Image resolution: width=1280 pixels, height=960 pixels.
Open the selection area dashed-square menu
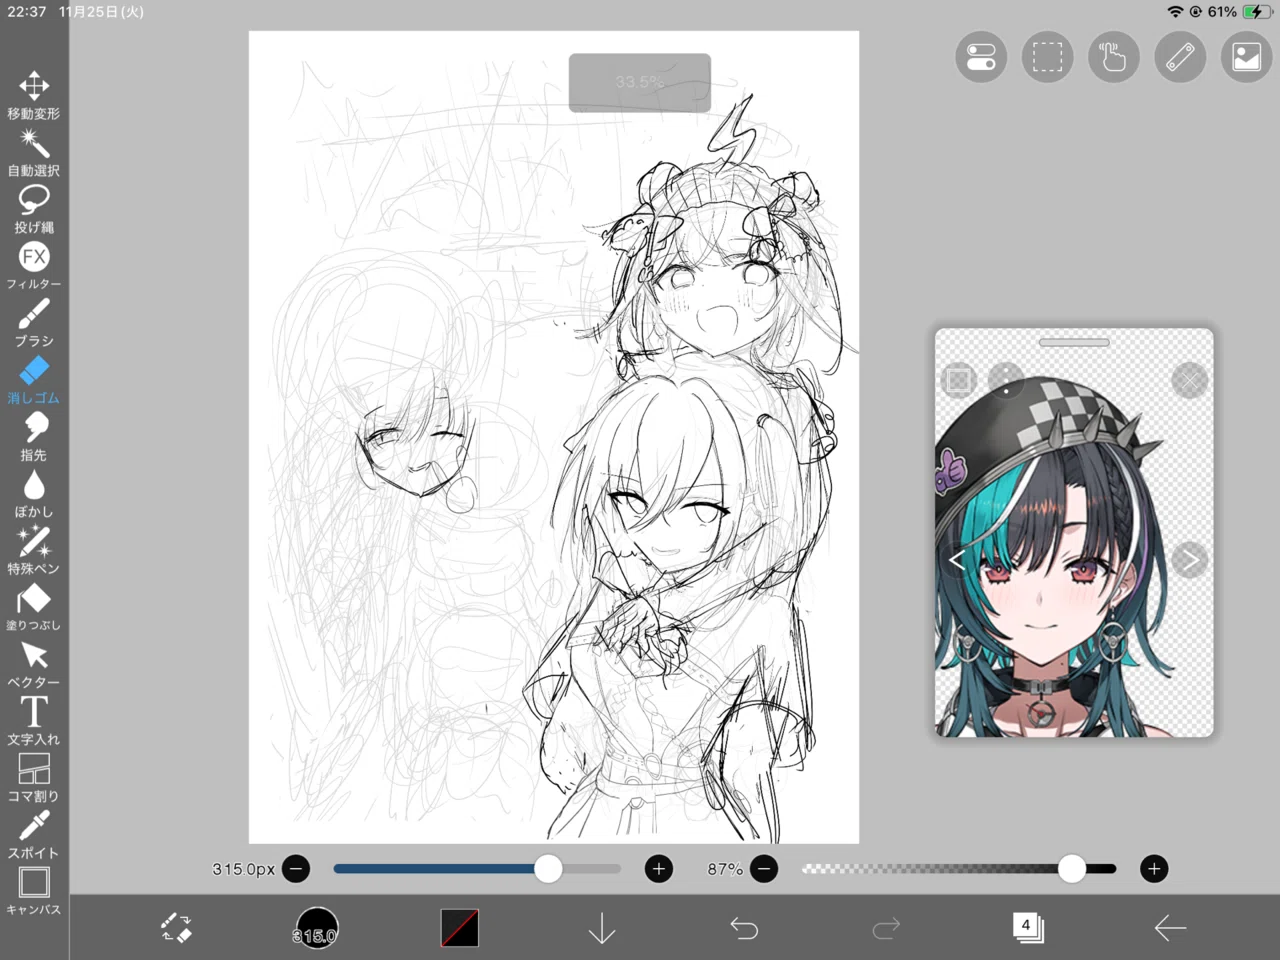(x=1047, y=57)
